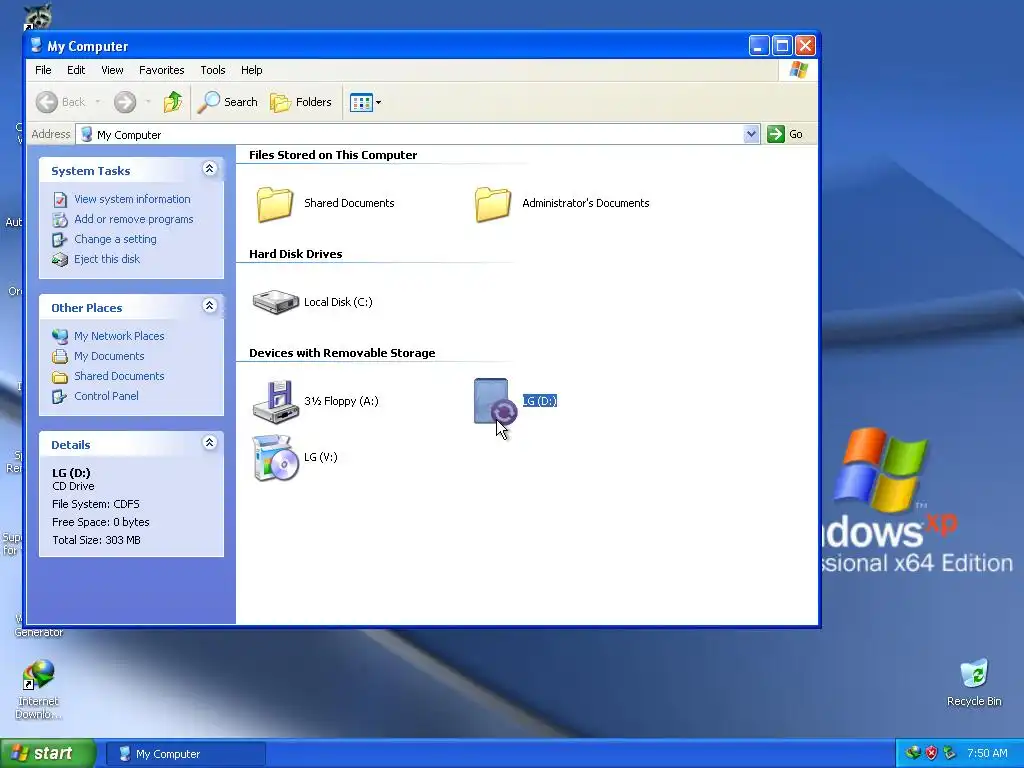The height and width of the screenshot is (768, 1024).
Task: Click Change a setting link
Action: (x=116, y=239)
